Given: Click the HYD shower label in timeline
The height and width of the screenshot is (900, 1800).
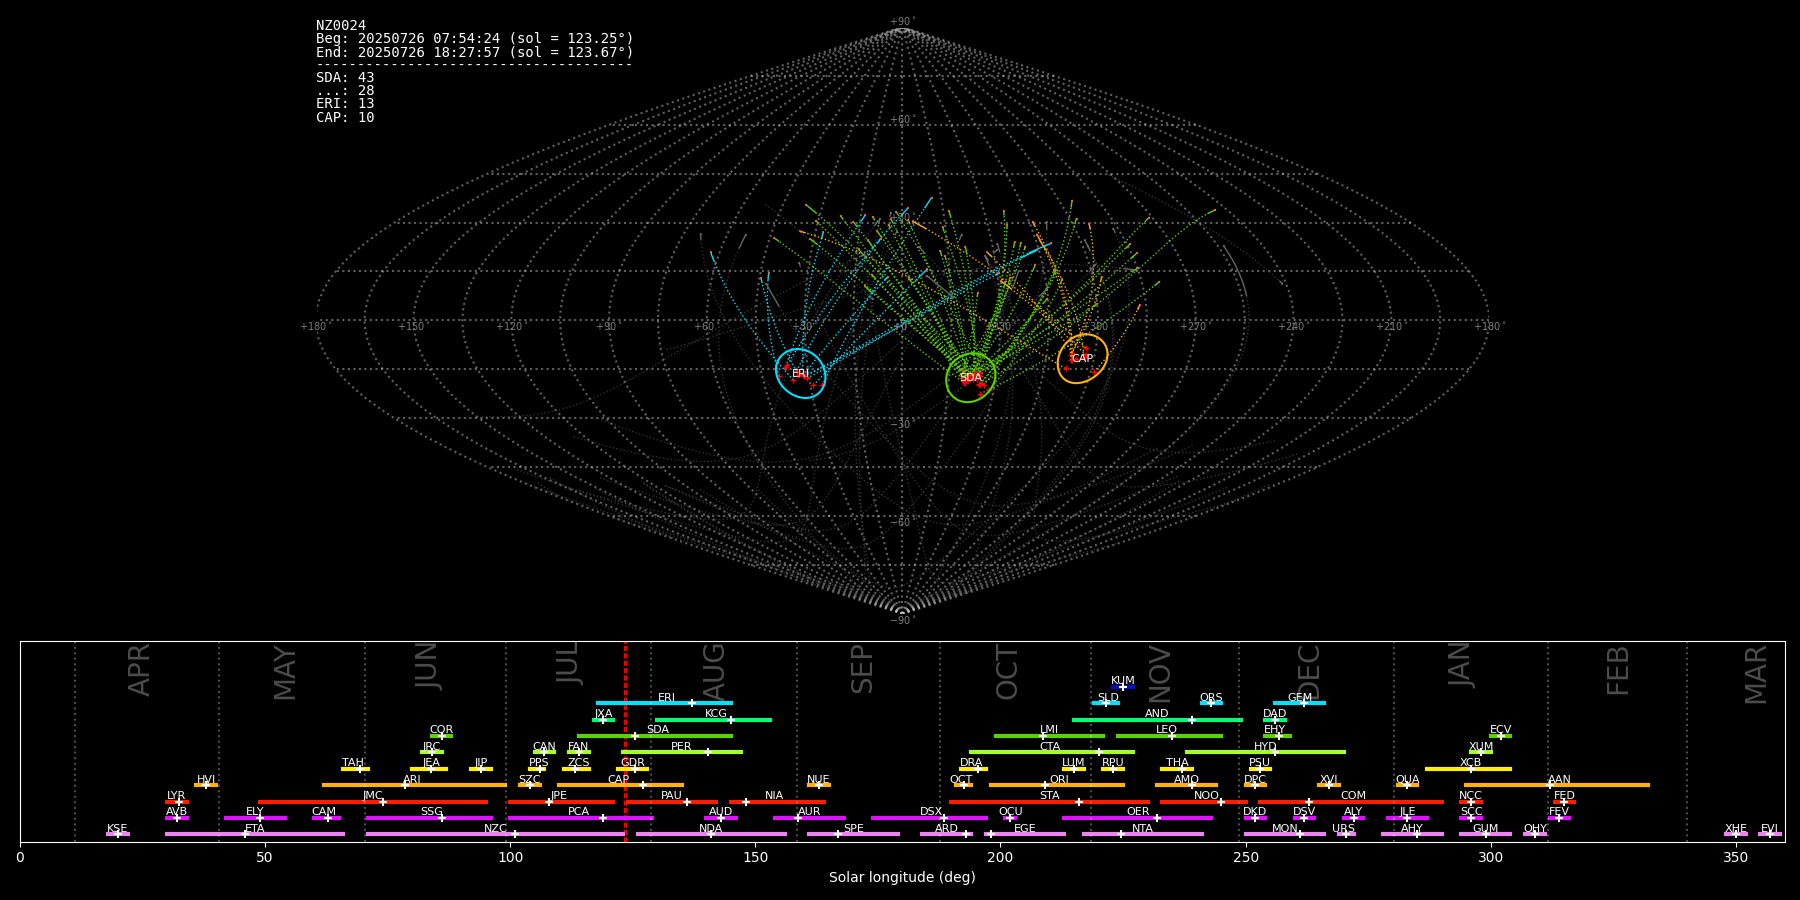Looking at the screenshot, I should click(1266, 747).
